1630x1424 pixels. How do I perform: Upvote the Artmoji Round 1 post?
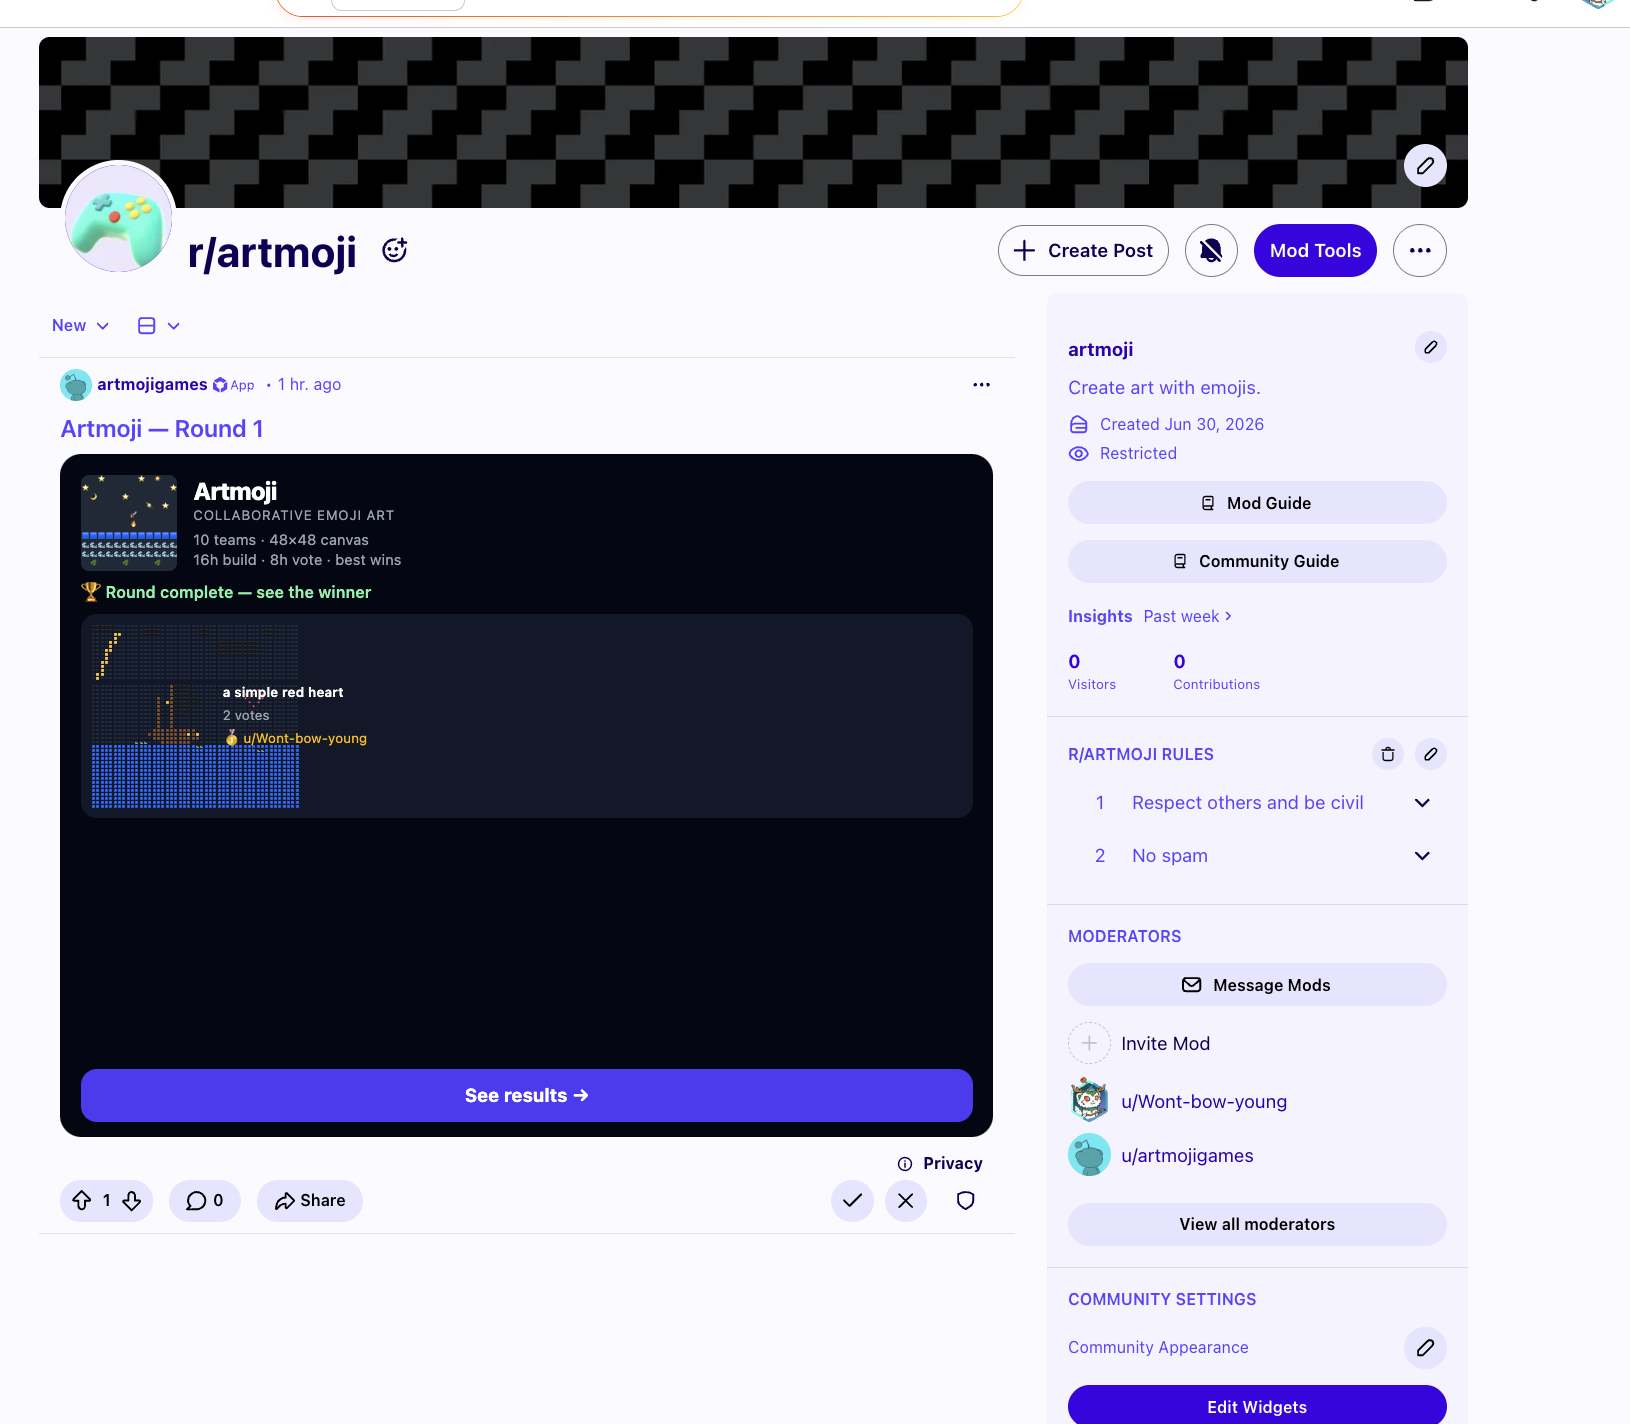coord(82,1201)
